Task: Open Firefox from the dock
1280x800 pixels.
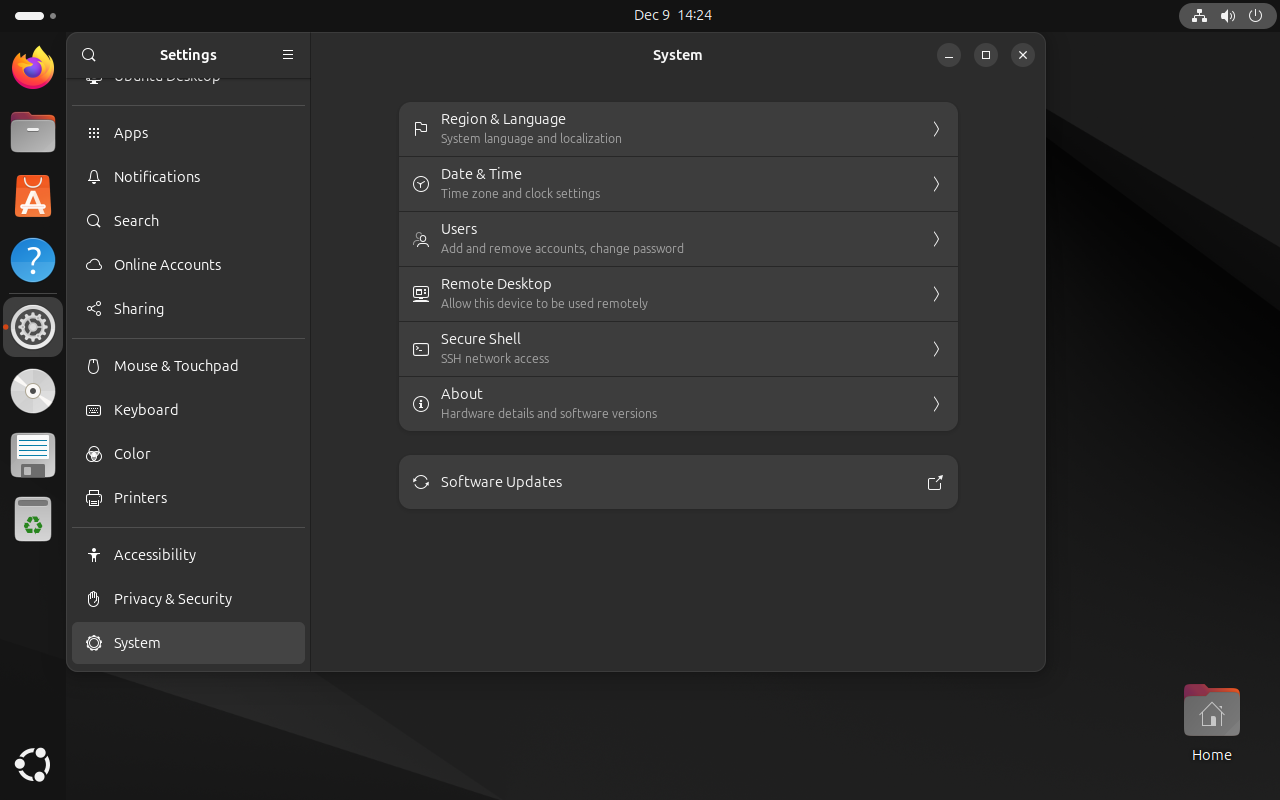Action: 33,68
